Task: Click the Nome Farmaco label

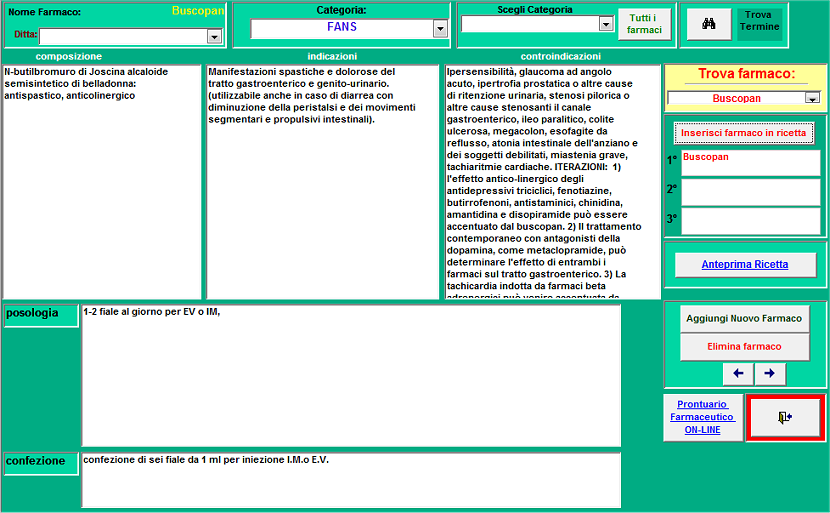Action: pyautogui.click(x=45, y=12)
